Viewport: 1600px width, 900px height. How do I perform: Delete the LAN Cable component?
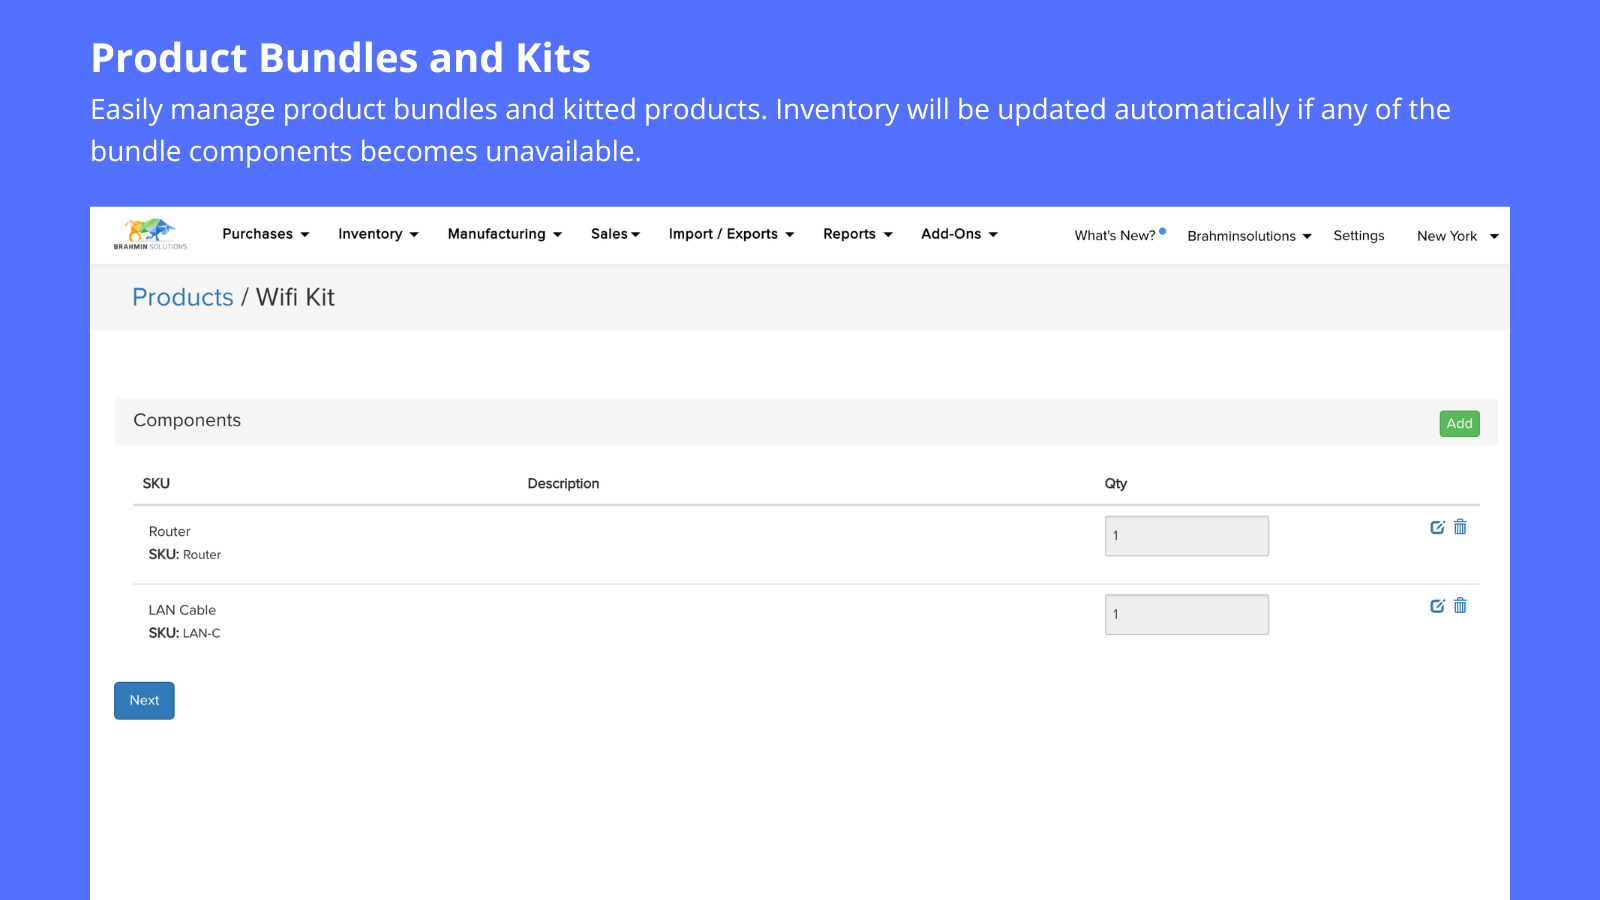click(x=1460, y=606)
